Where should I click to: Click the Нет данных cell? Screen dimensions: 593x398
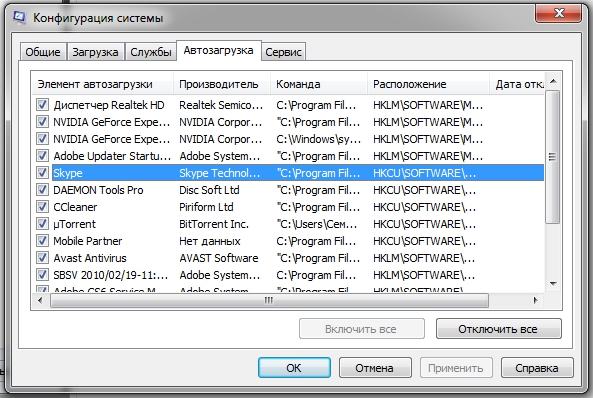[210, 241]
